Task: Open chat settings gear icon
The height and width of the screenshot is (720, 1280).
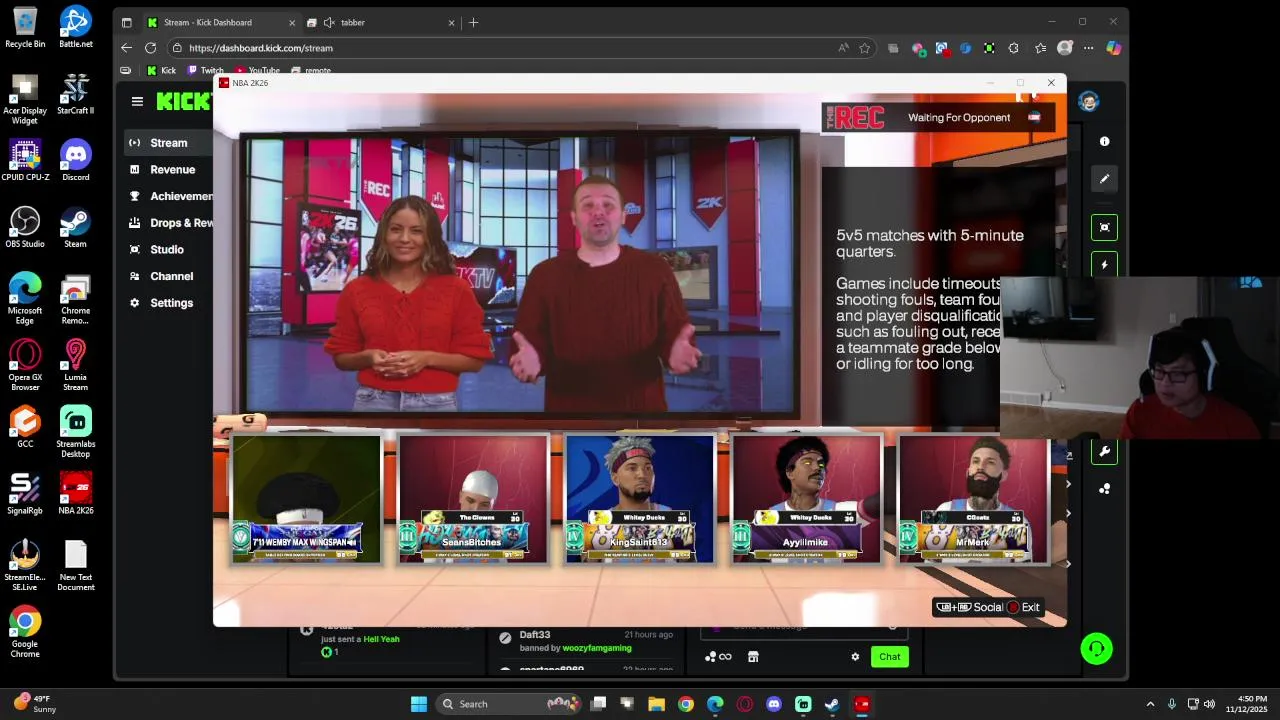Action: click(x=855, y=657)
